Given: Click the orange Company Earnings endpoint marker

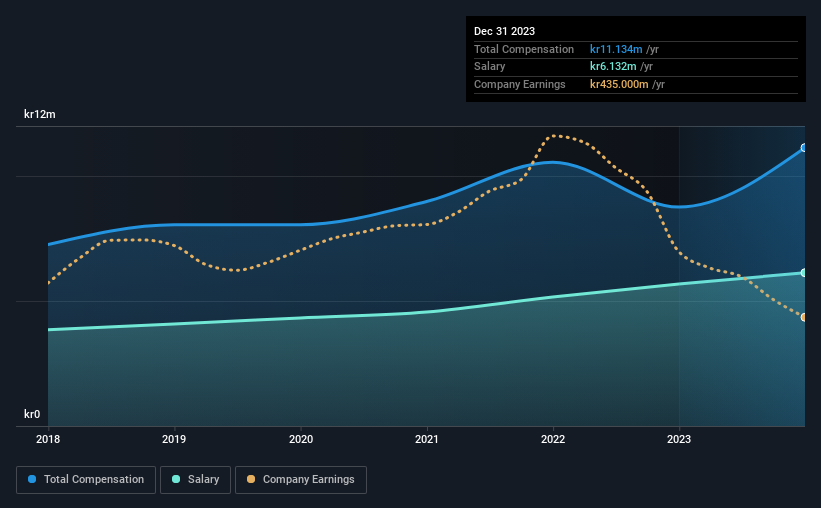Looking at the screenshot, I should pyautogui.click(x=804, y=317).
